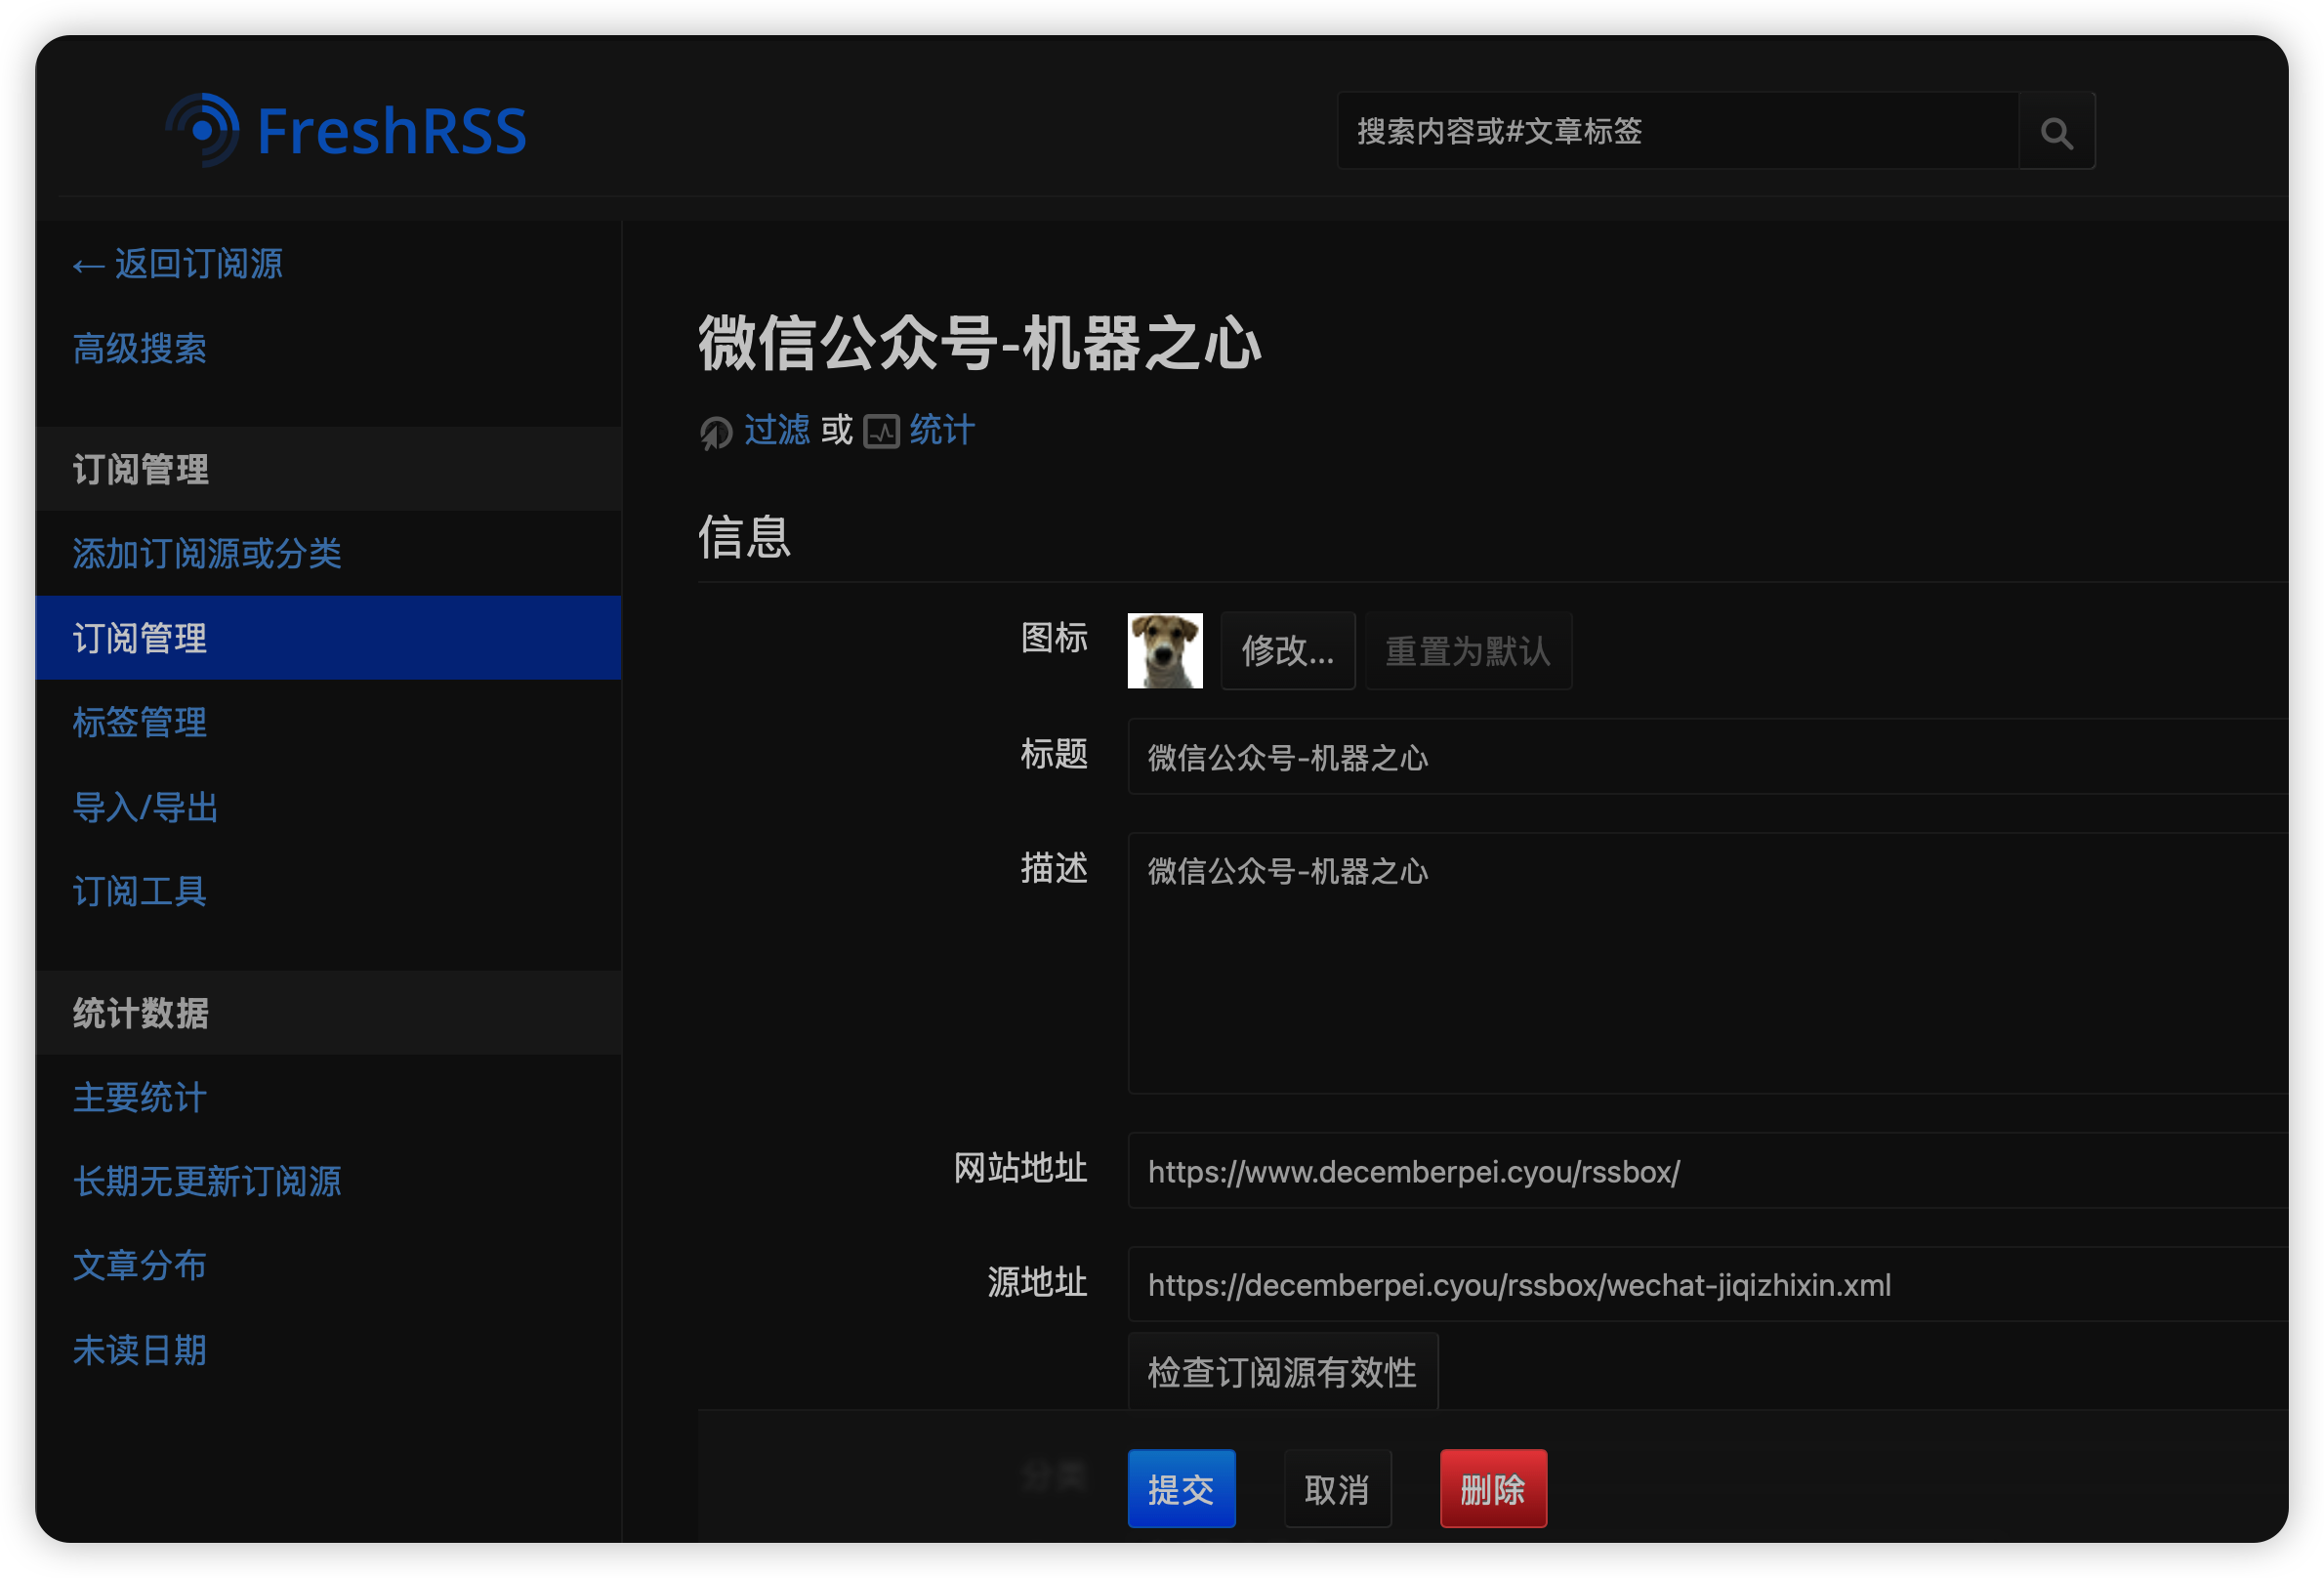Select the highlighted 订阅管理 sidebar item
Image resolution: width=2324 pixels, height=1578 pixels.
click(x=328, y=638)
